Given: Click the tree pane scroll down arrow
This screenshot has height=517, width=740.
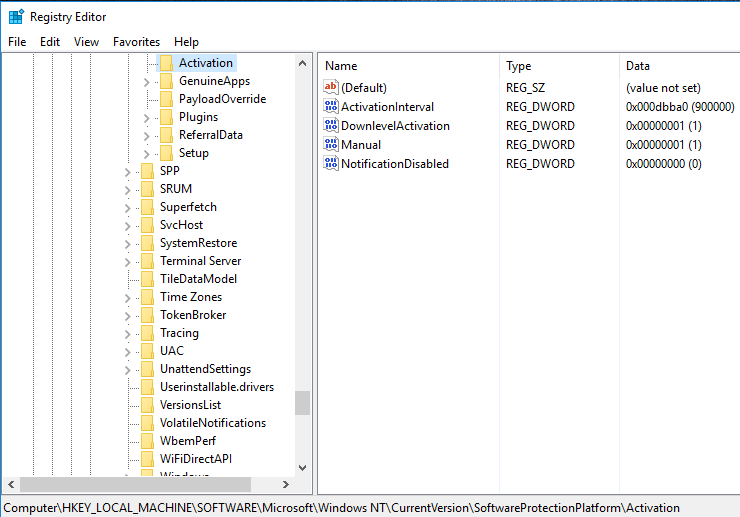Looking at the screenshot, I should (303, 467).
